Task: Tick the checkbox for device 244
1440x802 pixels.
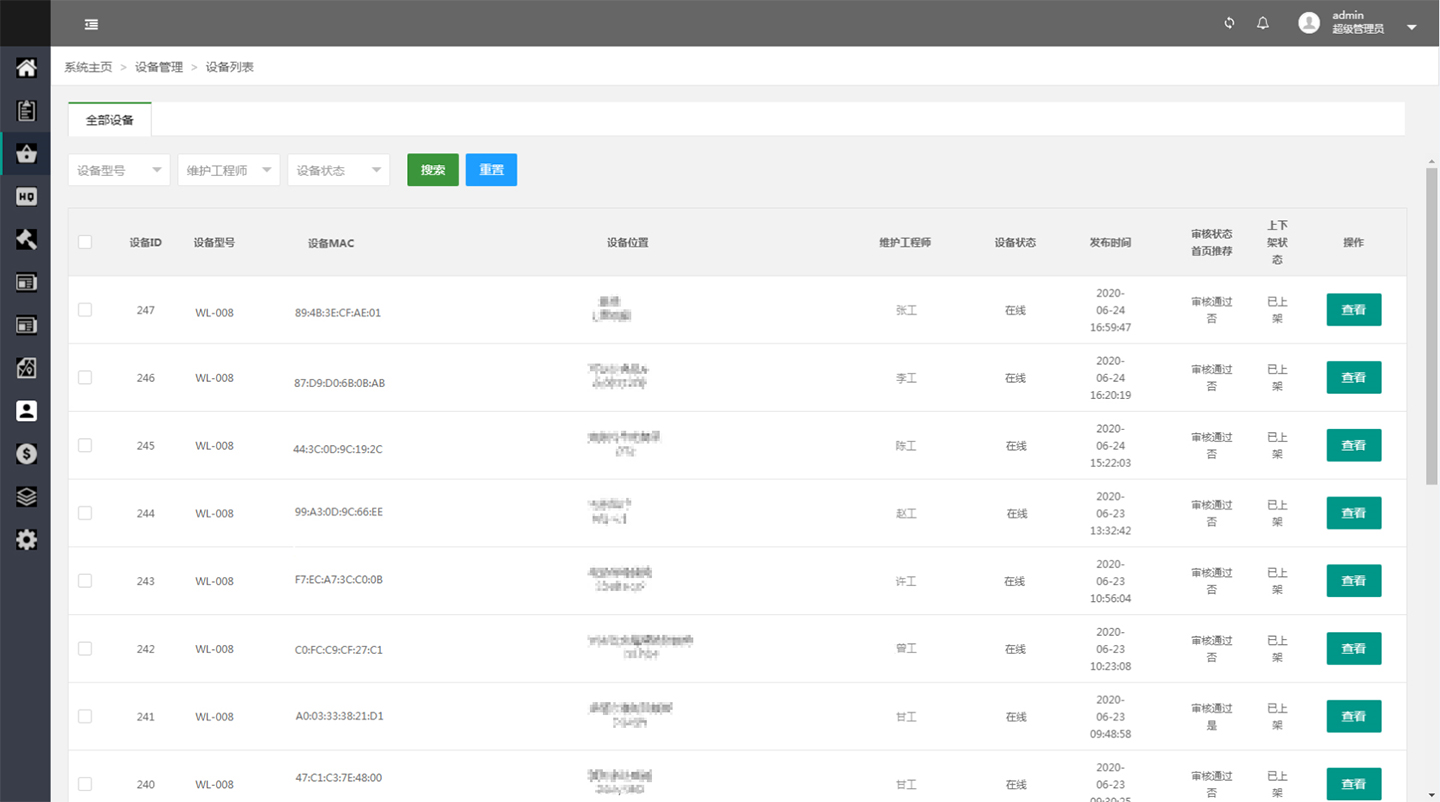Action: pos(85,513)
